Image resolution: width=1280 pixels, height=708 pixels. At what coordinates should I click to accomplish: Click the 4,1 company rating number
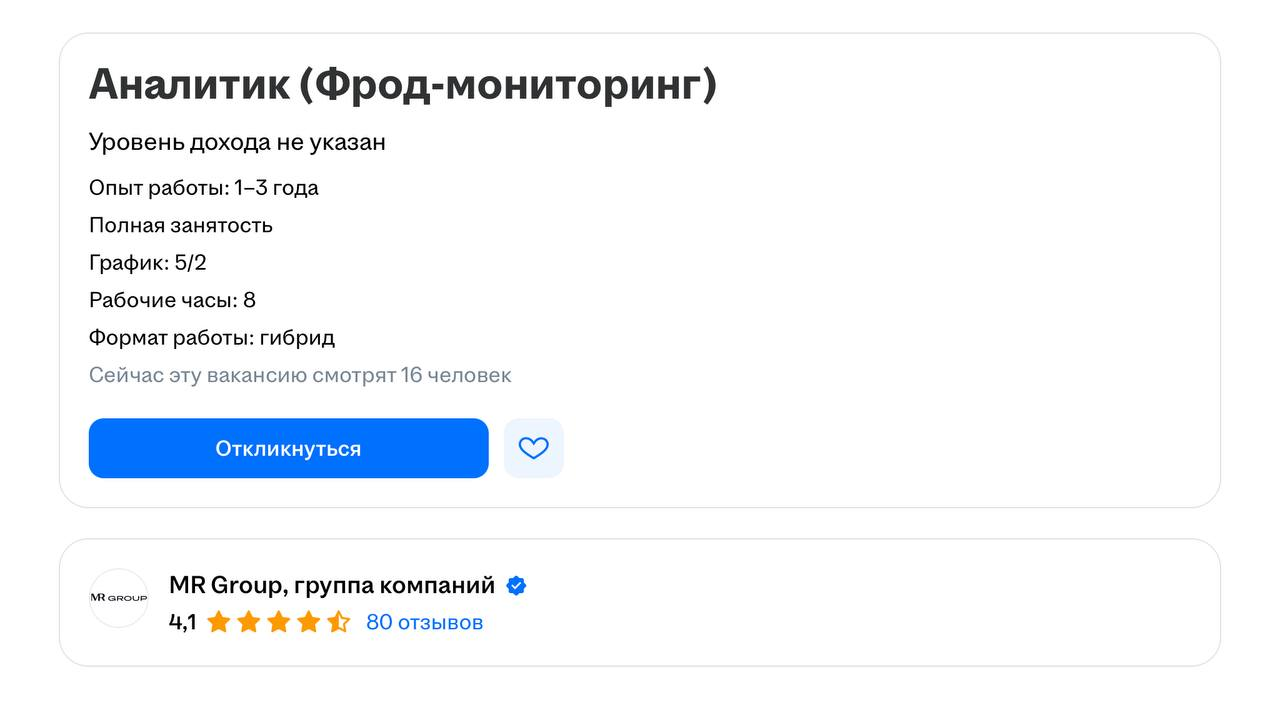[x=182, y=622]
